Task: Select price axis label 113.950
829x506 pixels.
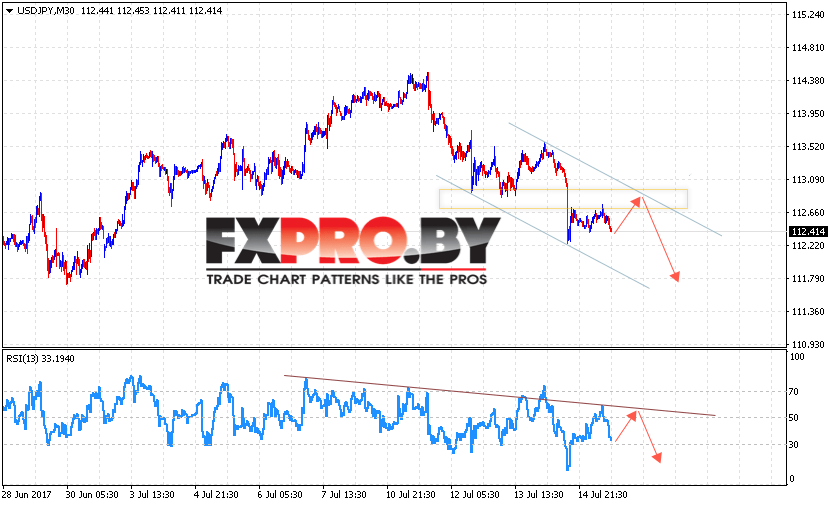Action: click(808, 113)
